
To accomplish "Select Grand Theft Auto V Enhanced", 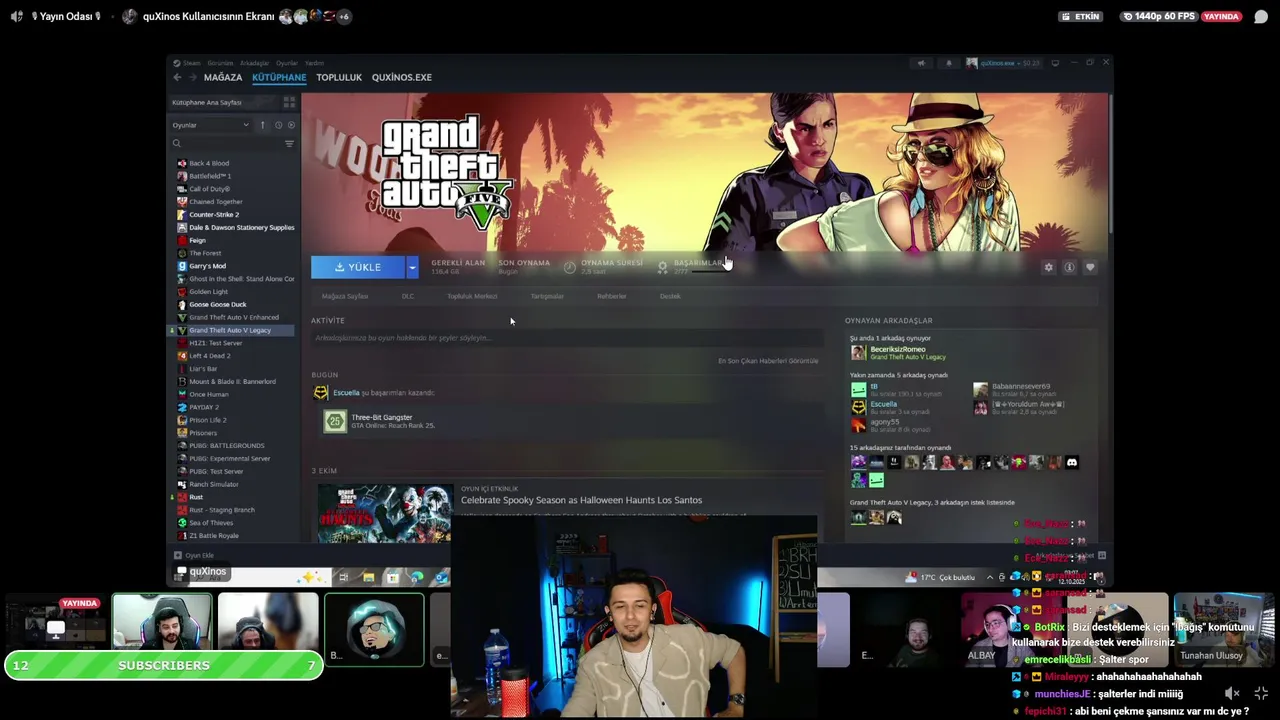I will click(234, 317).
